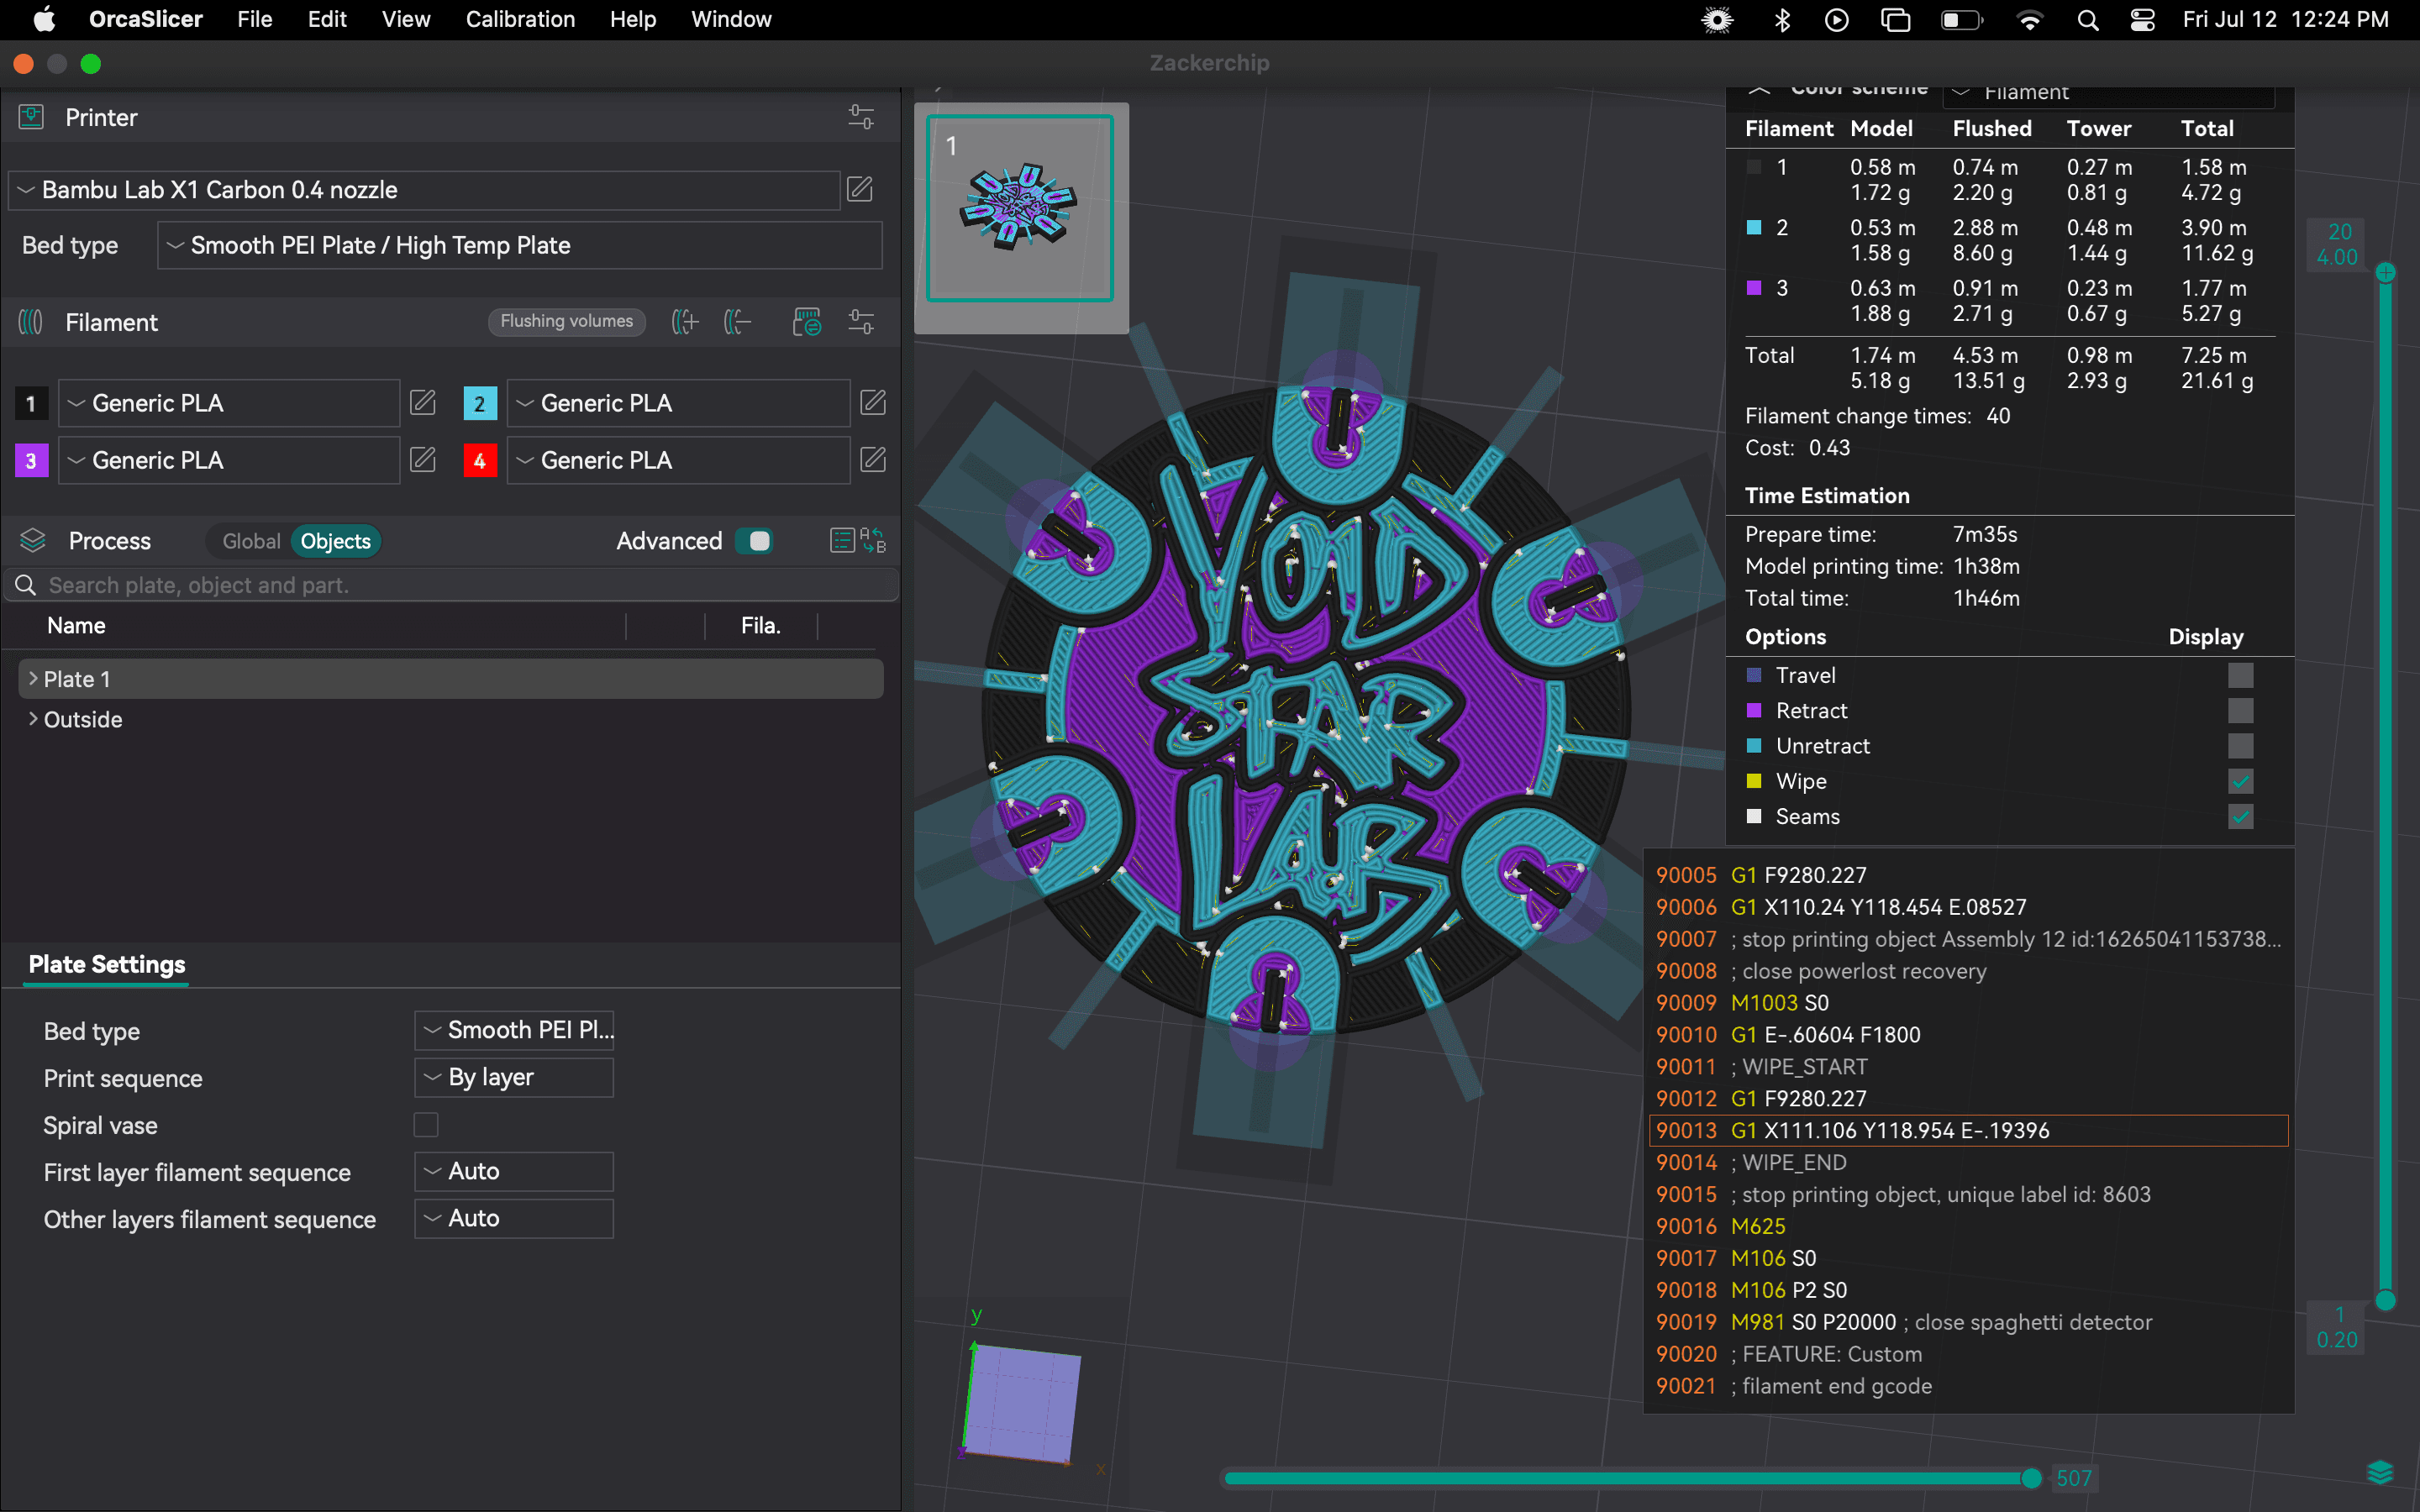Click filament 3 purple color swatch
This screenshot has height=1512, width=2420.
tap(31, 460)
